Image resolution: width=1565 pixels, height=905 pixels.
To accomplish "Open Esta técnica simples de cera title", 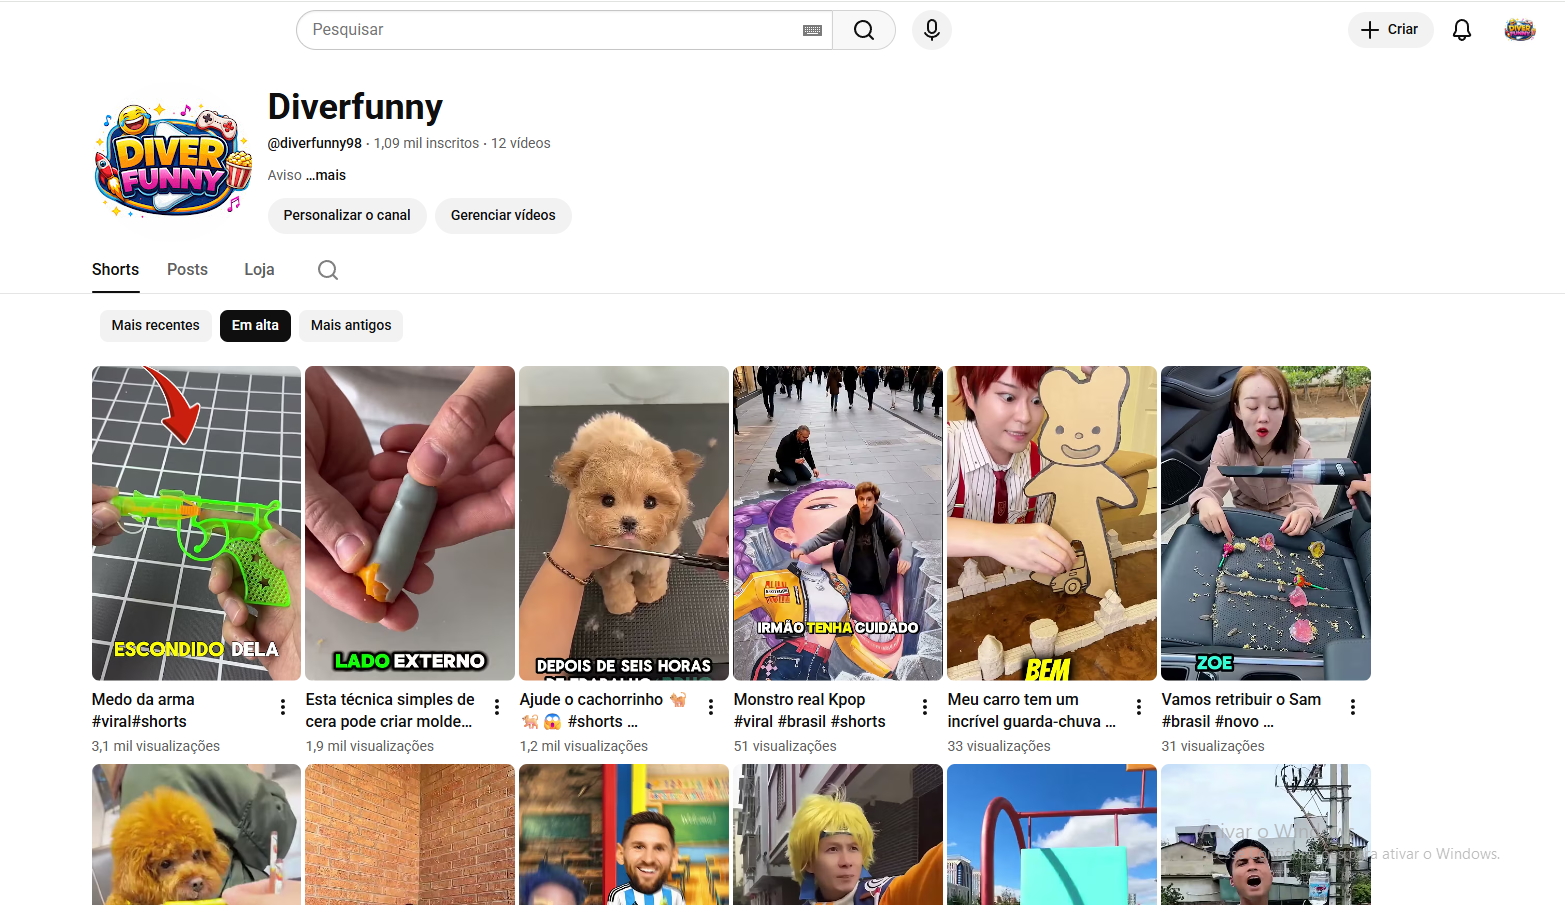I will coord(390,710).
